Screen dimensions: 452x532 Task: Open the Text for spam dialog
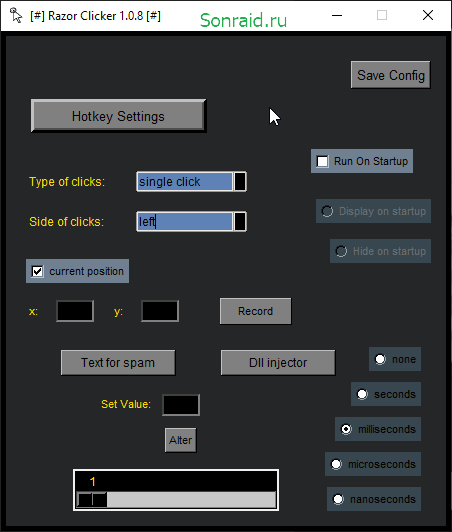[x=118, y=363]
